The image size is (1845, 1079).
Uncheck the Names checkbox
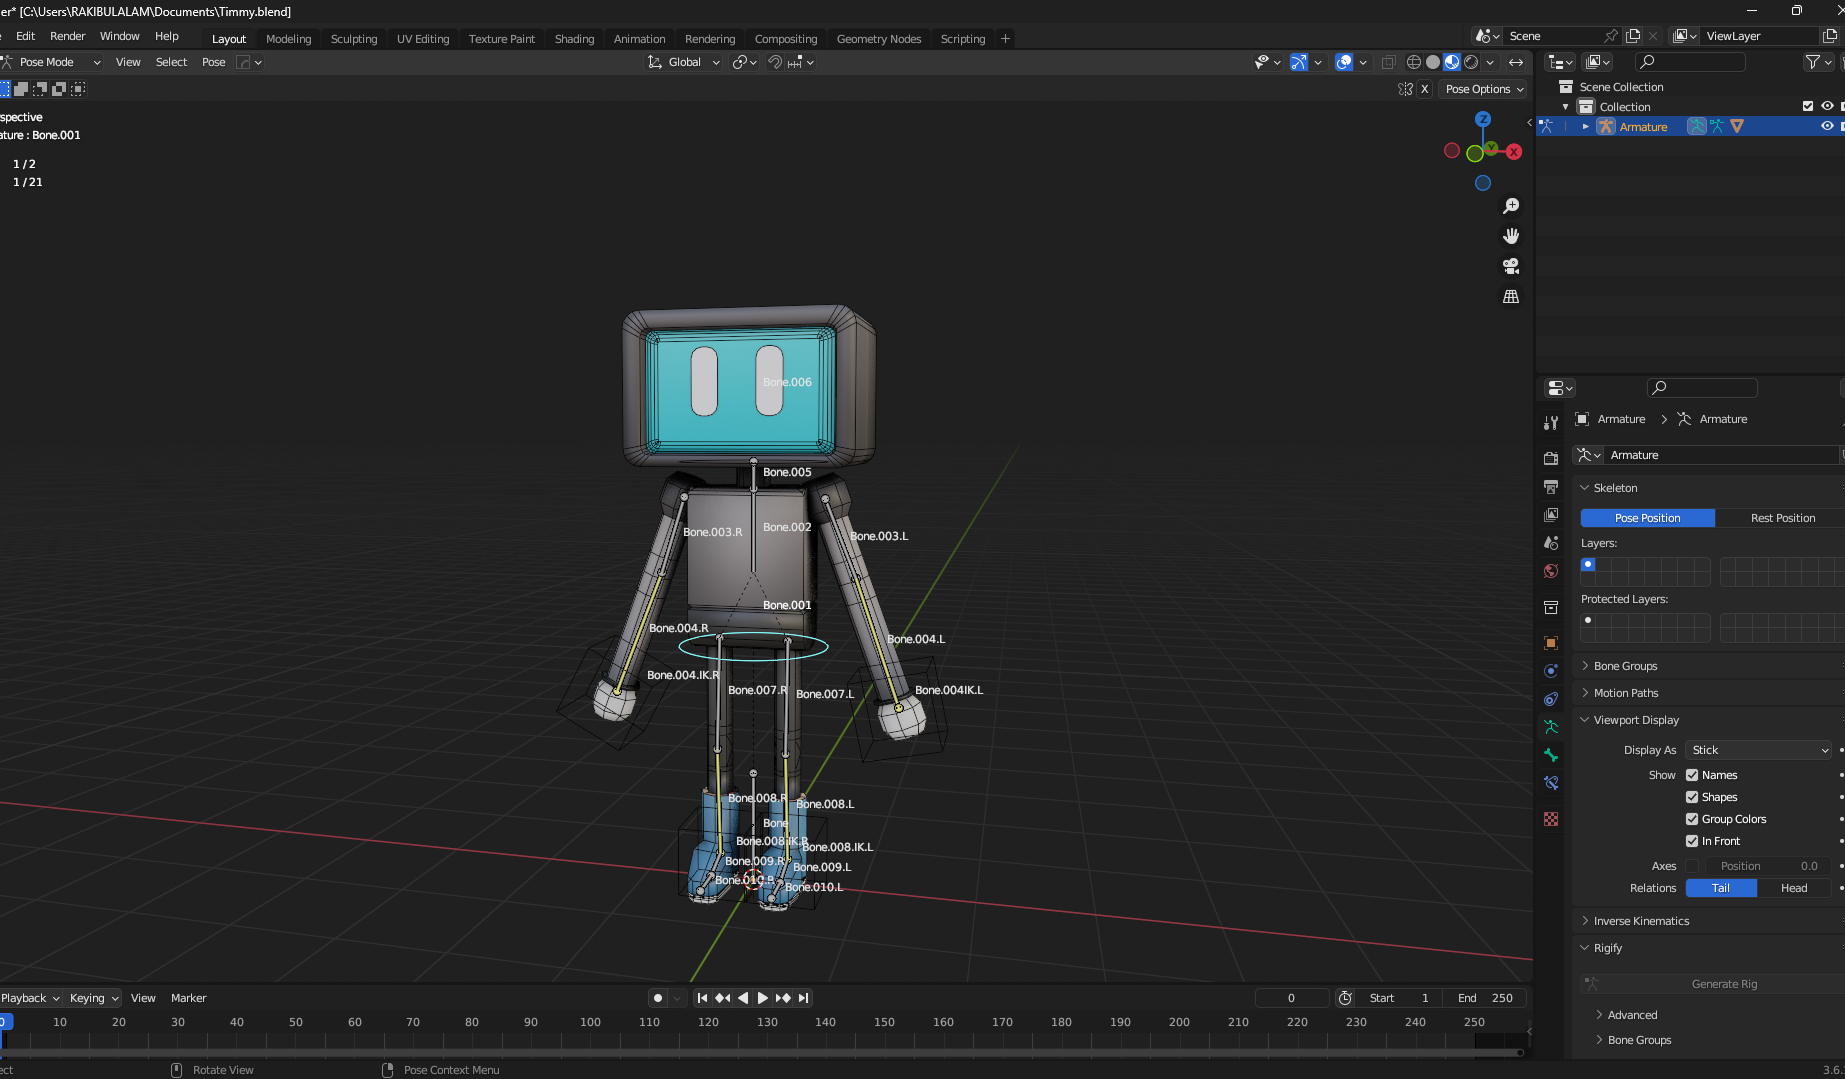tap(1692, 775)
